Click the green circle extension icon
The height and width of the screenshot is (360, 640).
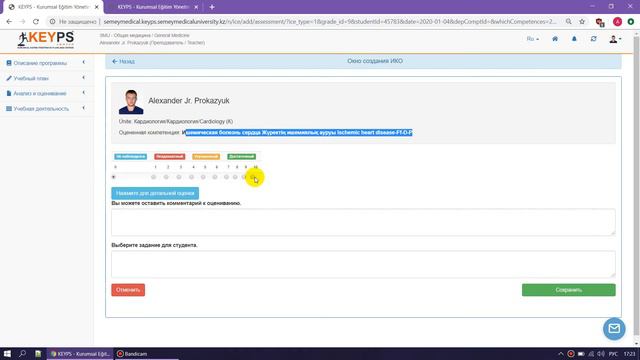(631, 22)
